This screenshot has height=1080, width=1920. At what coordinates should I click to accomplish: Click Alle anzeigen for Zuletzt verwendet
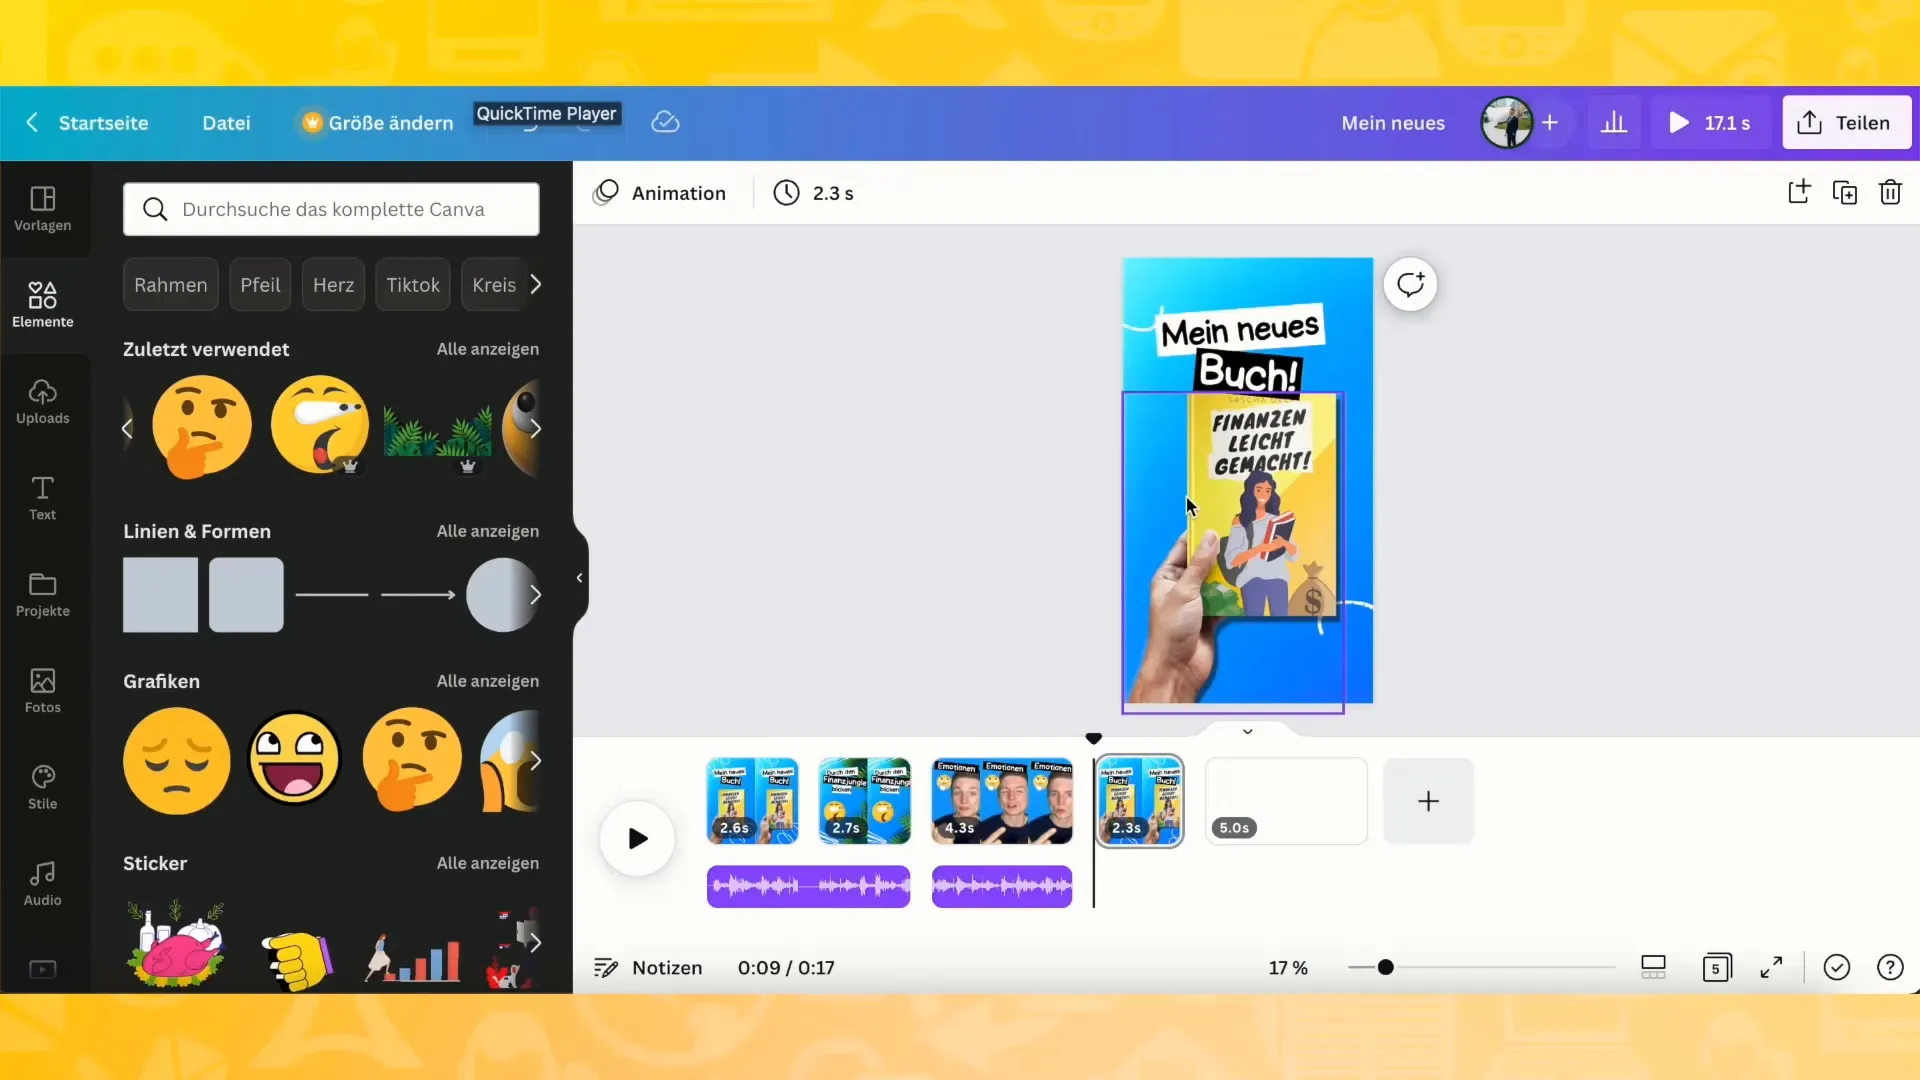coord(488,348)
